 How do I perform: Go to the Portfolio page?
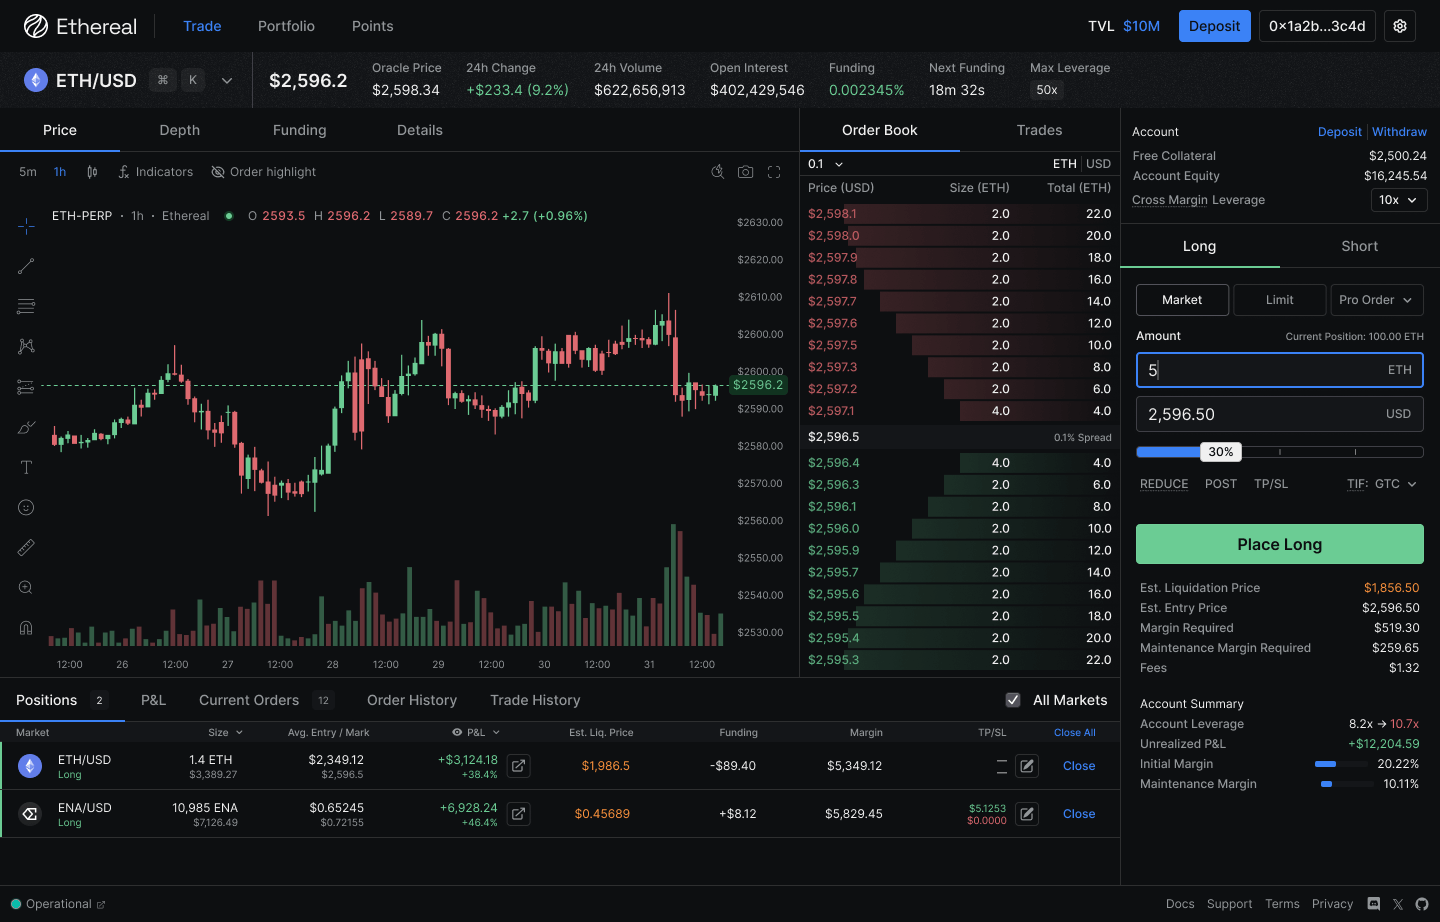(x=286, y=26)
